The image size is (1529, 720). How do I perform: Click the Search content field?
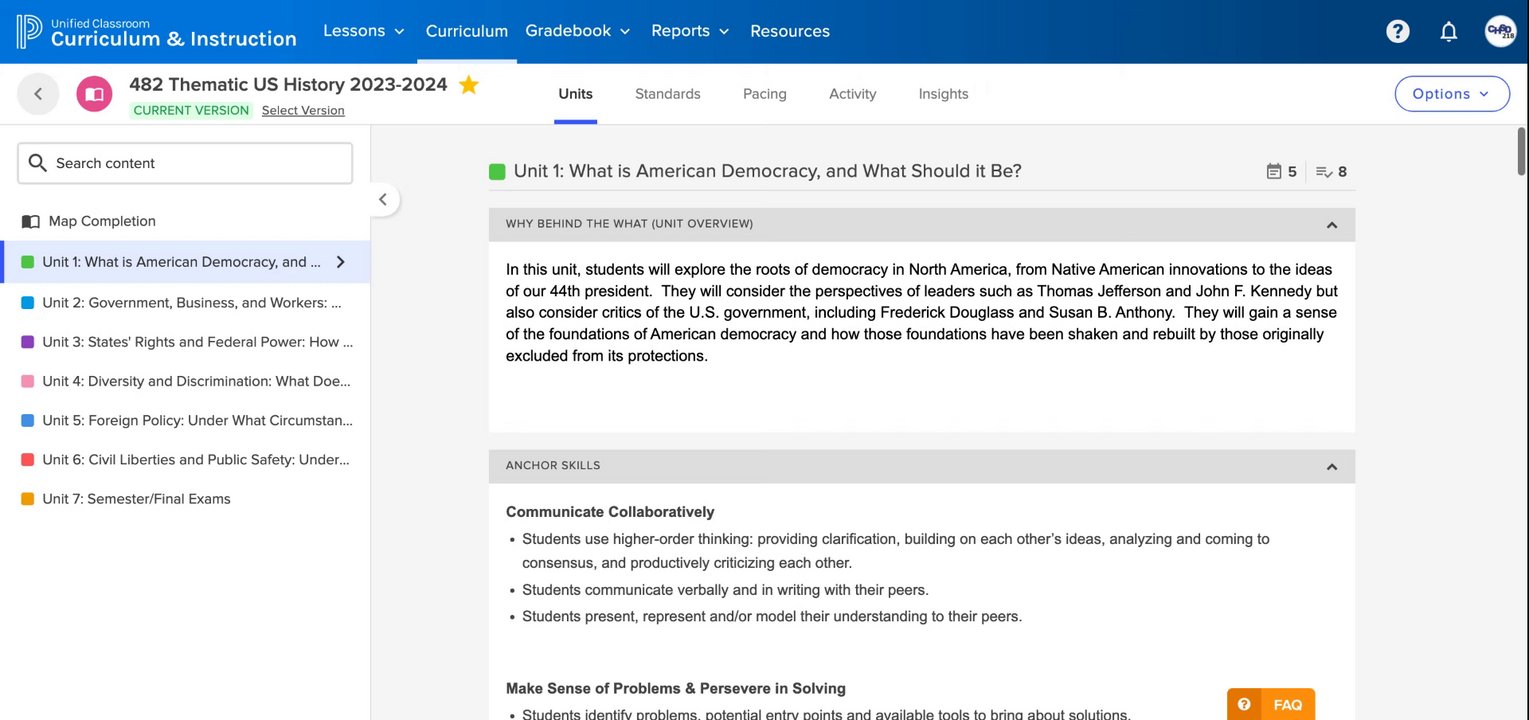[x=185, y=163]
